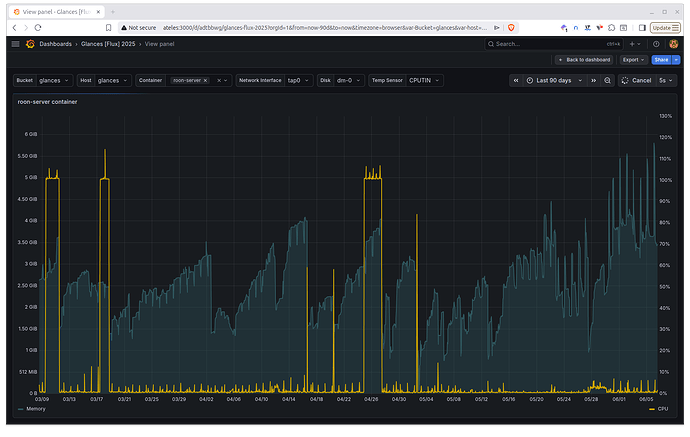
Task: Open the Export menu
Action: coord(633,60)
